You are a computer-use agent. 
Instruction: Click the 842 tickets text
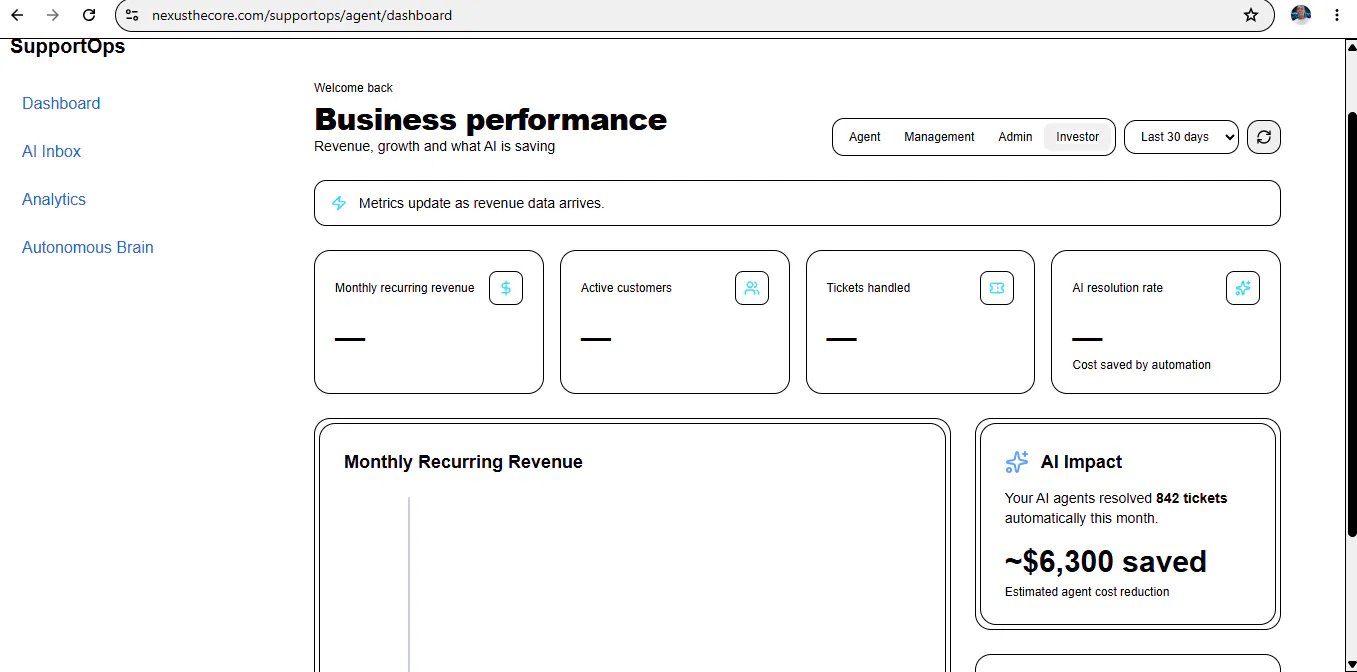(1192, 498)
